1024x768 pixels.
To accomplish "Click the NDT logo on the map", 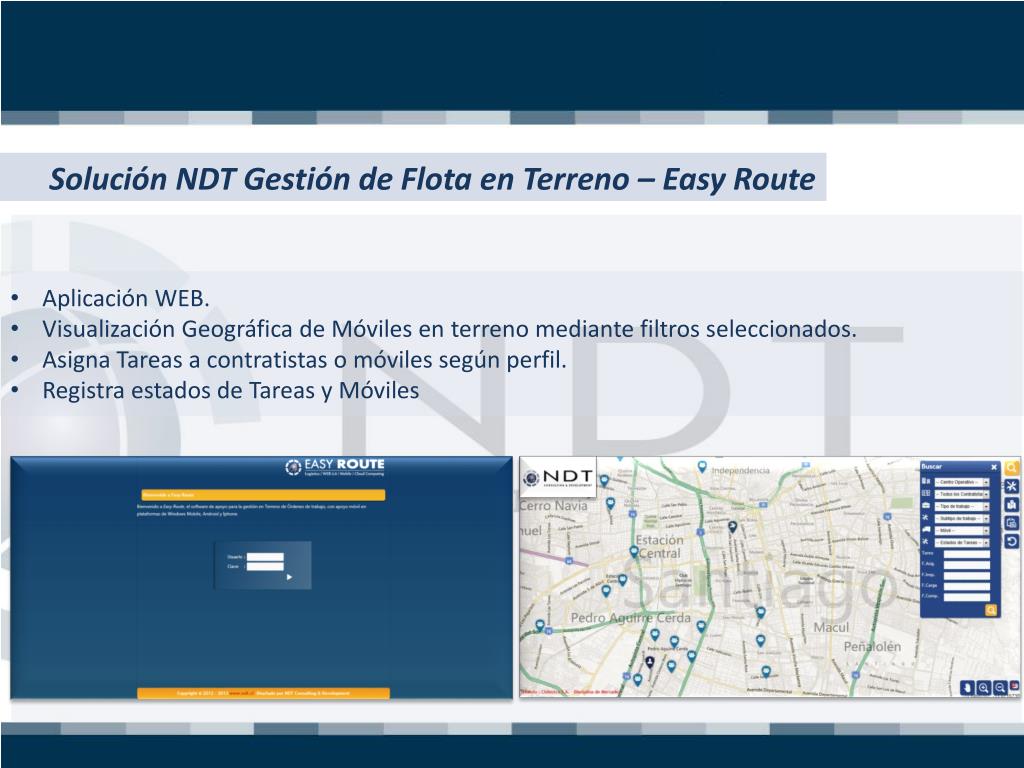I will tap(558, 477).
